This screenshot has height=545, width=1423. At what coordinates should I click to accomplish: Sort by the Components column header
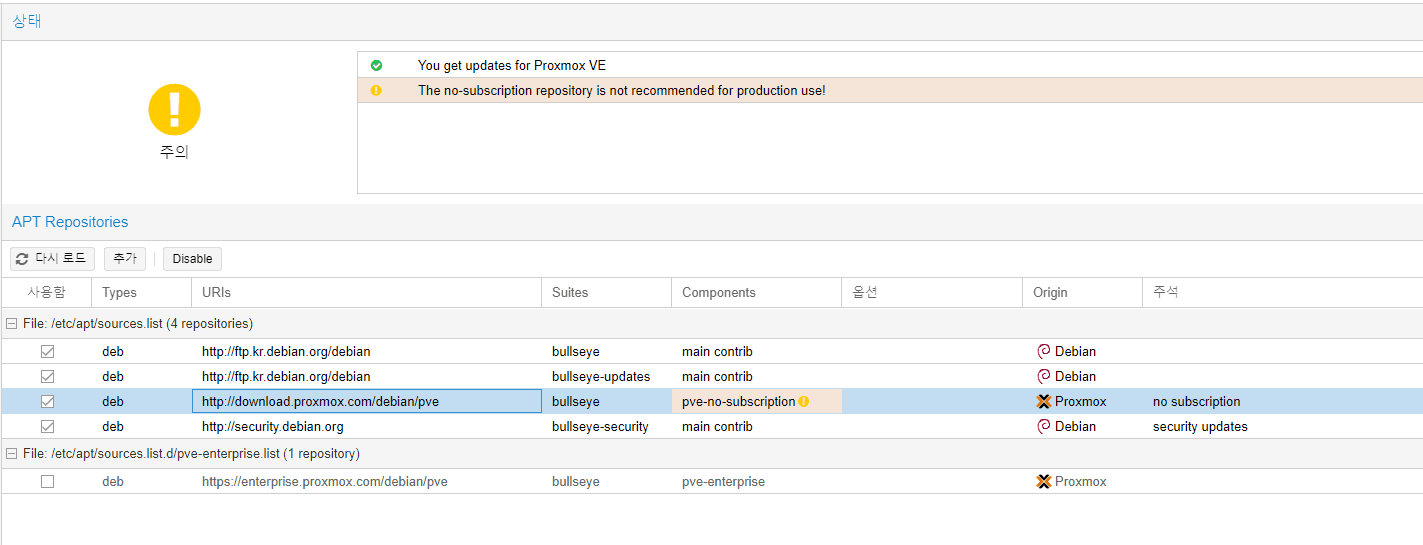coord(756,293)
